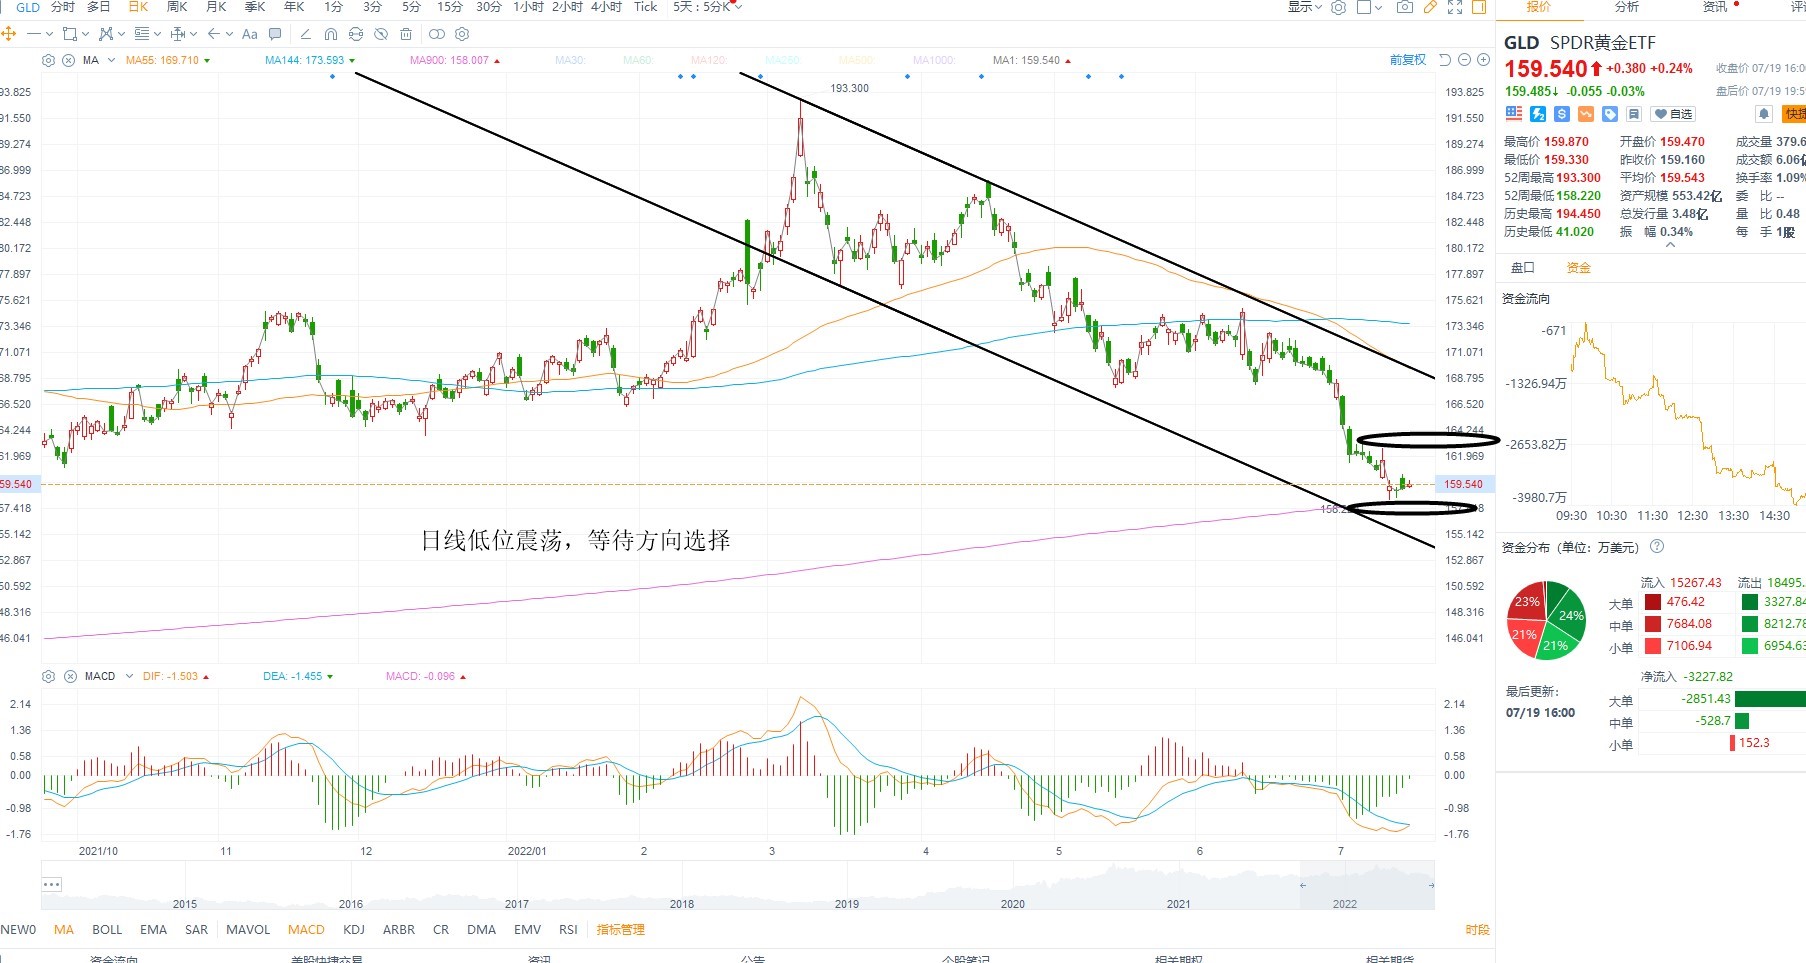Switch to the 周K weekly chart
The image size is (1806, 963).
tap(177, 7)
